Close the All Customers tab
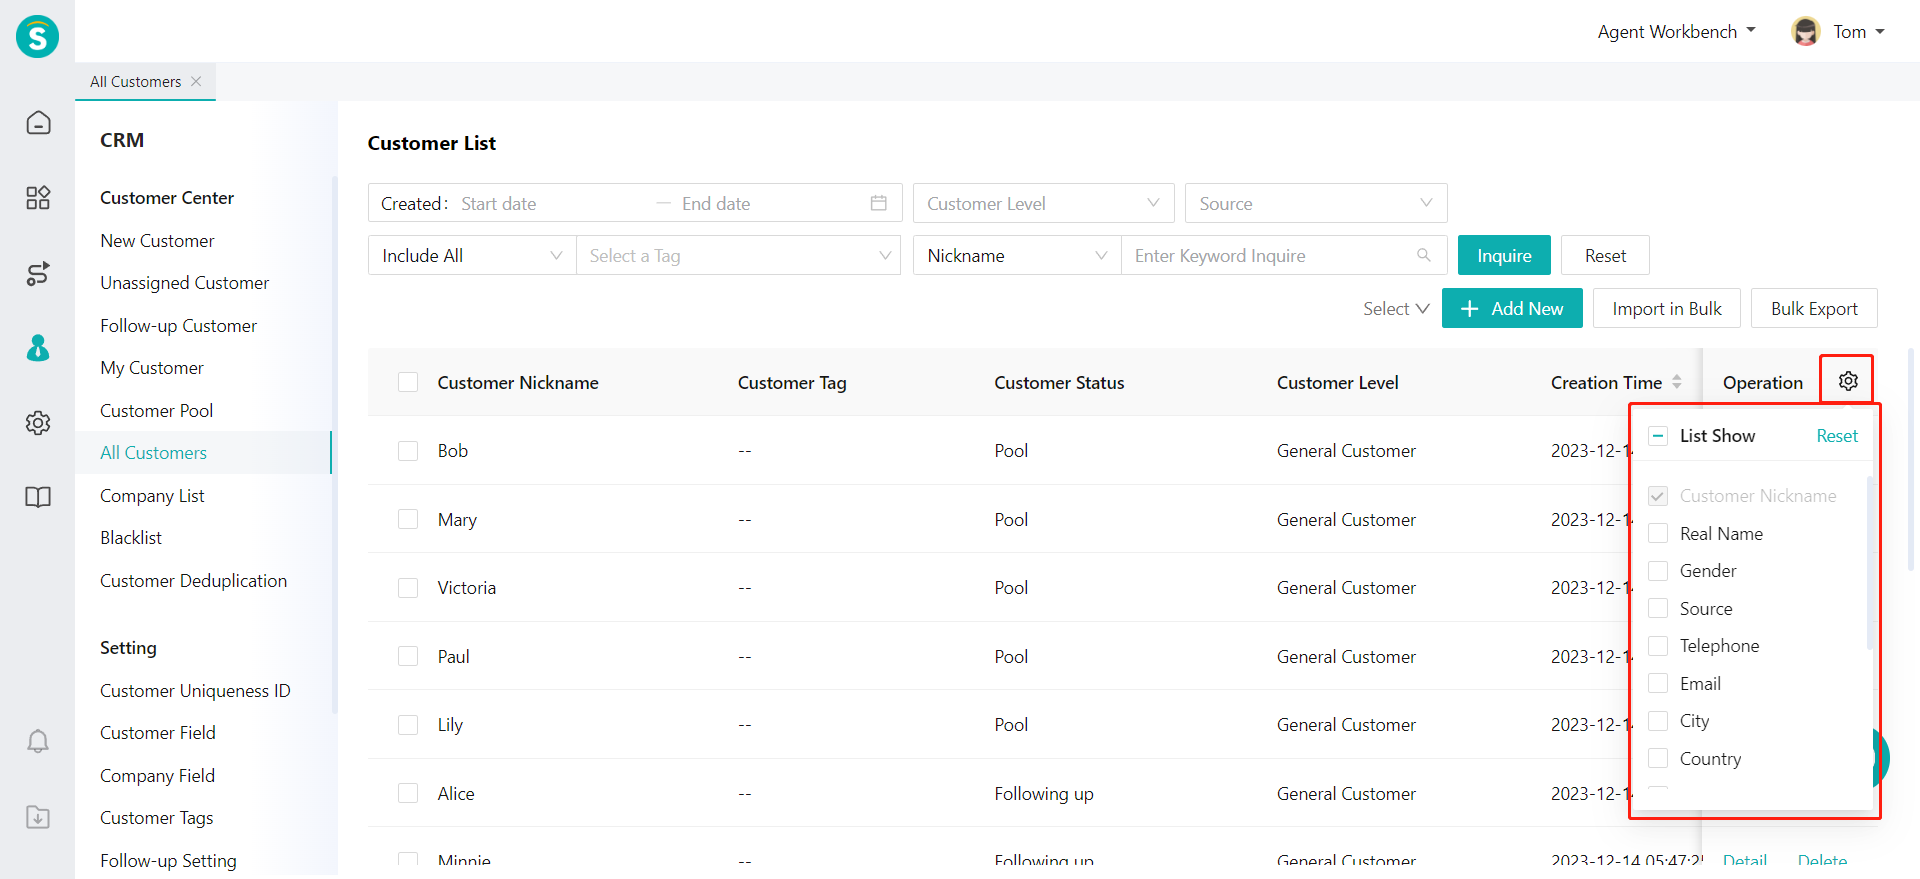1920x879 pixels. click(x=196, y=82)
